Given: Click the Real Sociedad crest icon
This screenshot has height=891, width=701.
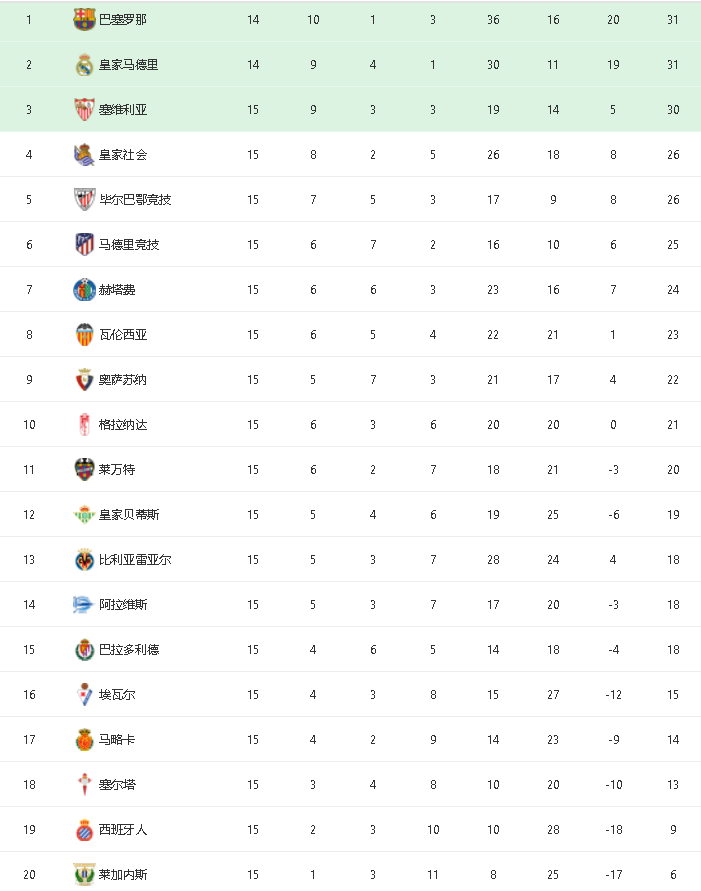Looking at the screenshot, I should (x=84, y=155).
